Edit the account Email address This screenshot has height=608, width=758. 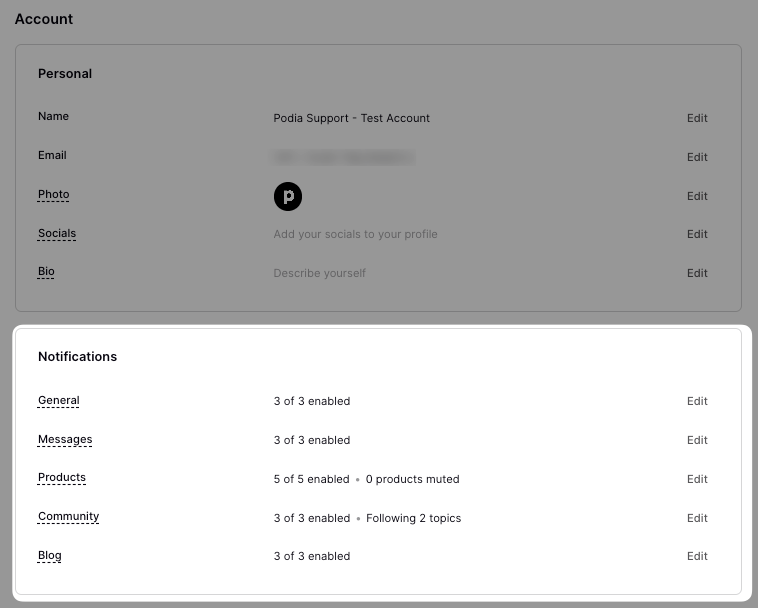[x=697, y=157]
